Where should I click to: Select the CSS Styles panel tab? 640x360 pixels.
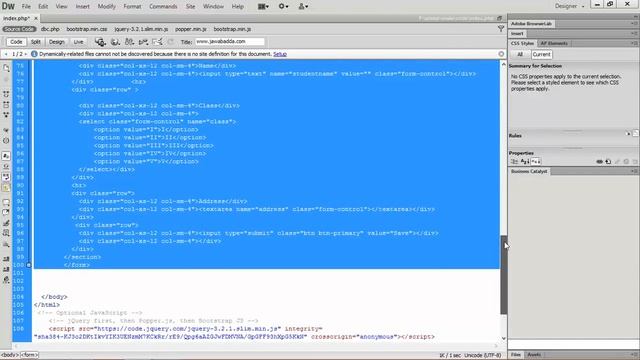pyautogui.click(x=522, y=43)
